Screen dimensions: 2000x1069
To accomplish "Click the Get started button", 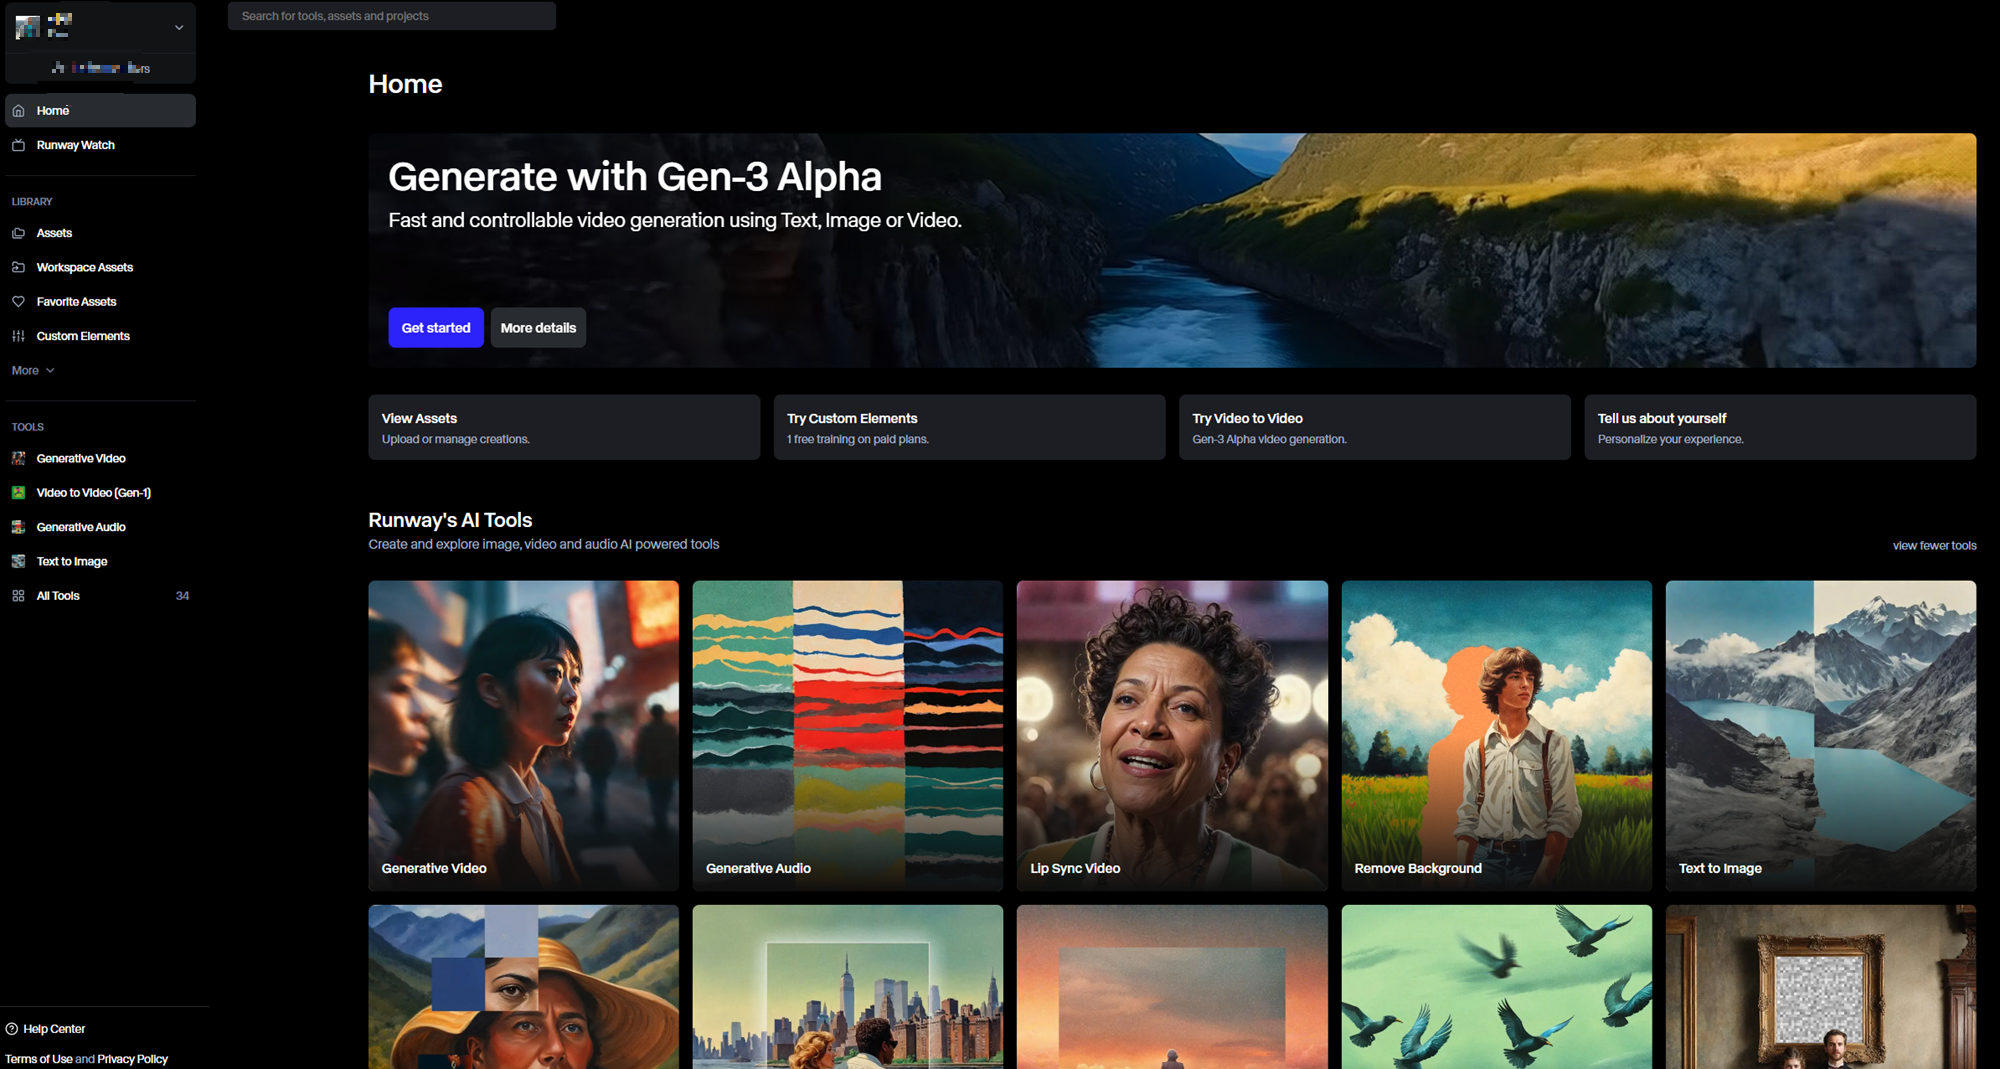I will coord(436,328).
